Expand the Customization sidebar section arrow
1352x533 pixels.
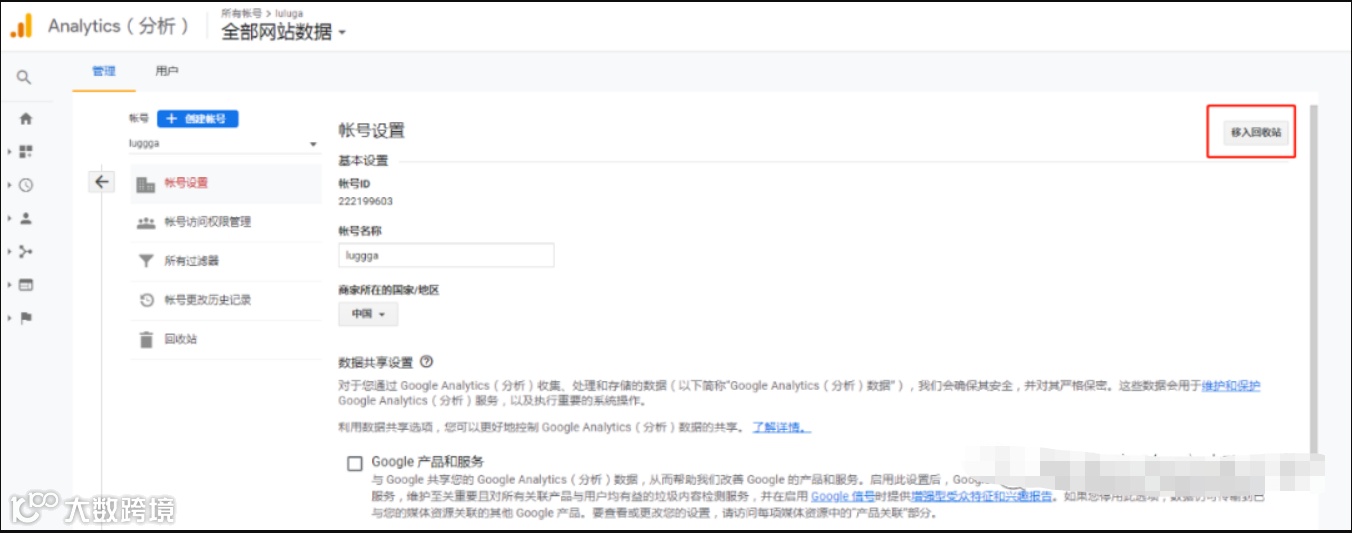9,152
